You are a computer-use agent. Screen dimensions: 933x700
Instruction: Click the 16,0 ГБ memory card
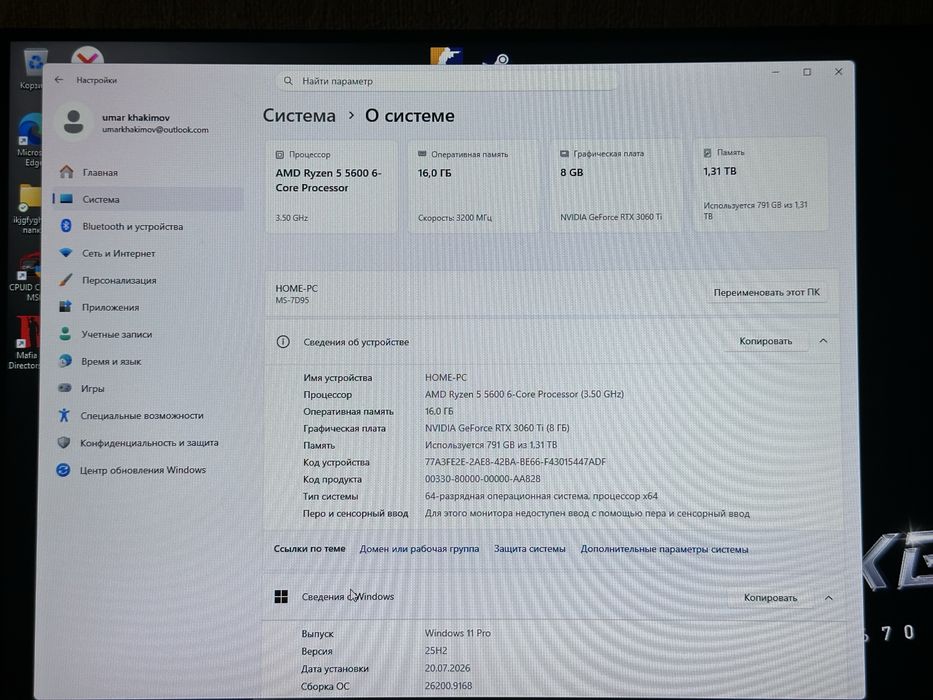(474, 186)
